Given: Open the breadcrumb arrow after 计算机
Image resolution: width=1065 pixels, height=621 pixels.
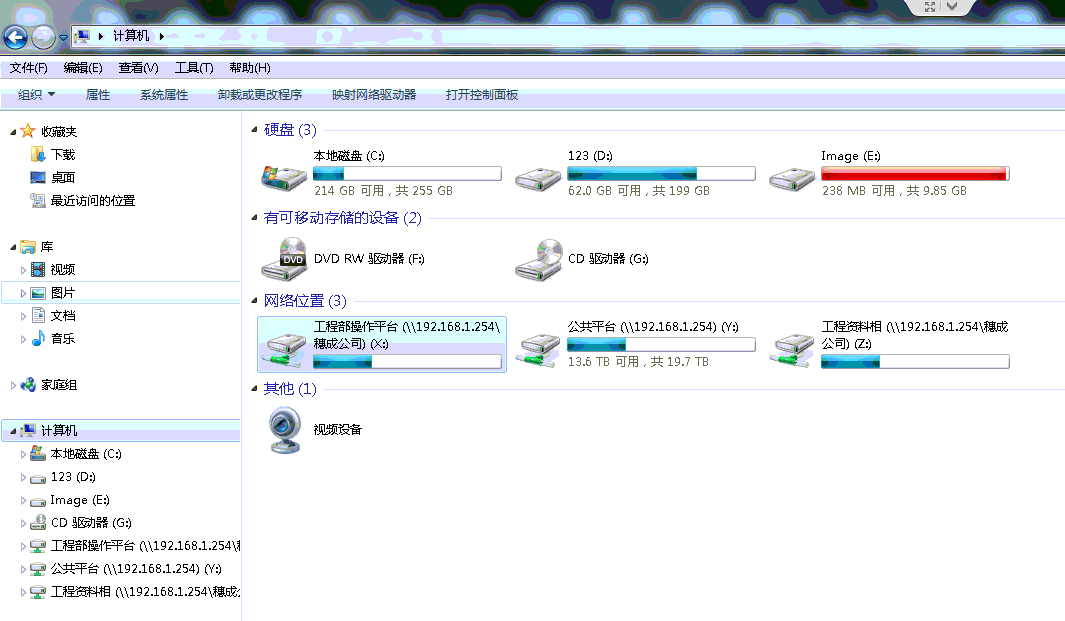Looking at the screenshot, I should tap(162, 36).
